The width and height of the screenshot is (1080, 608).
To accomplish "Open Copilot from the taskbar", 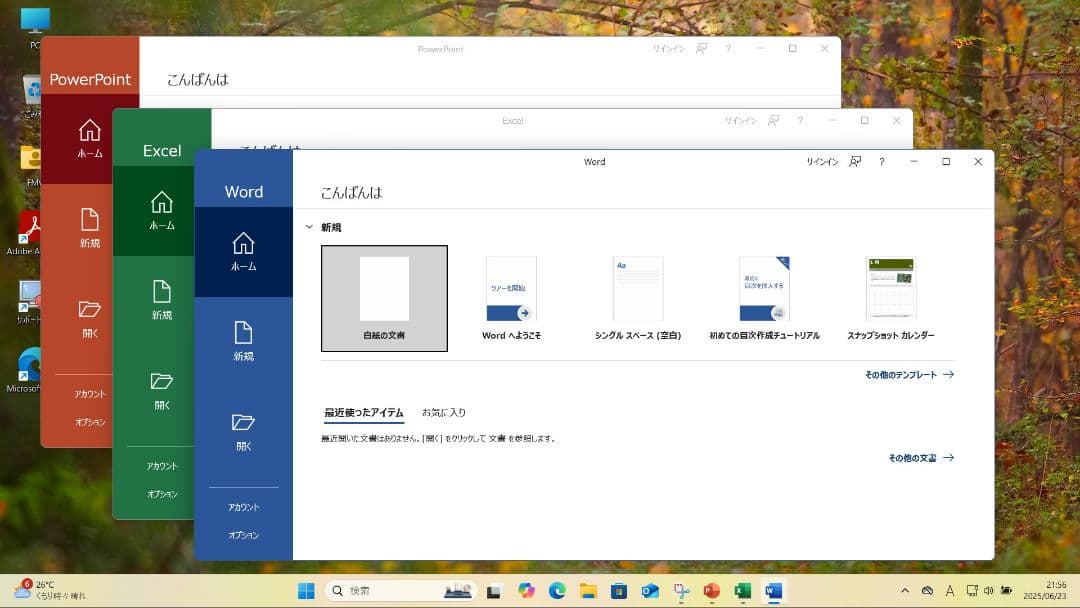I will [526, 590].
